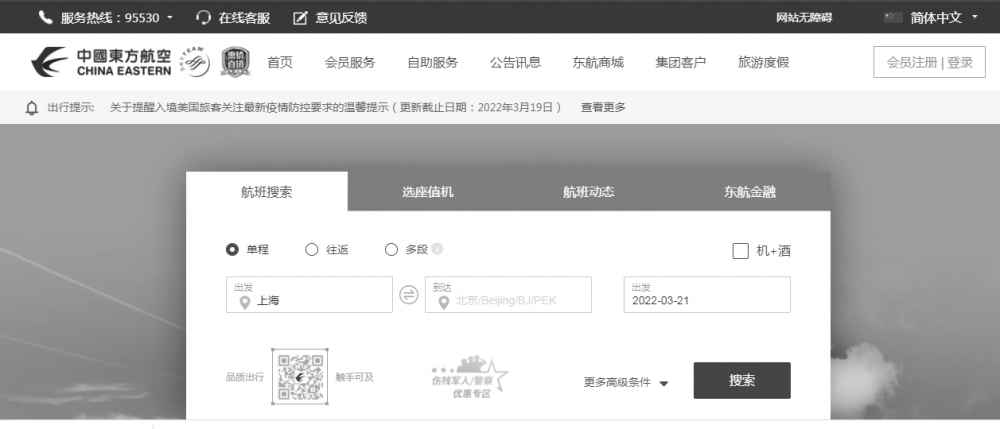
Task: Open the departure date 2022-03-21 picker
Action: coord(707,294)
